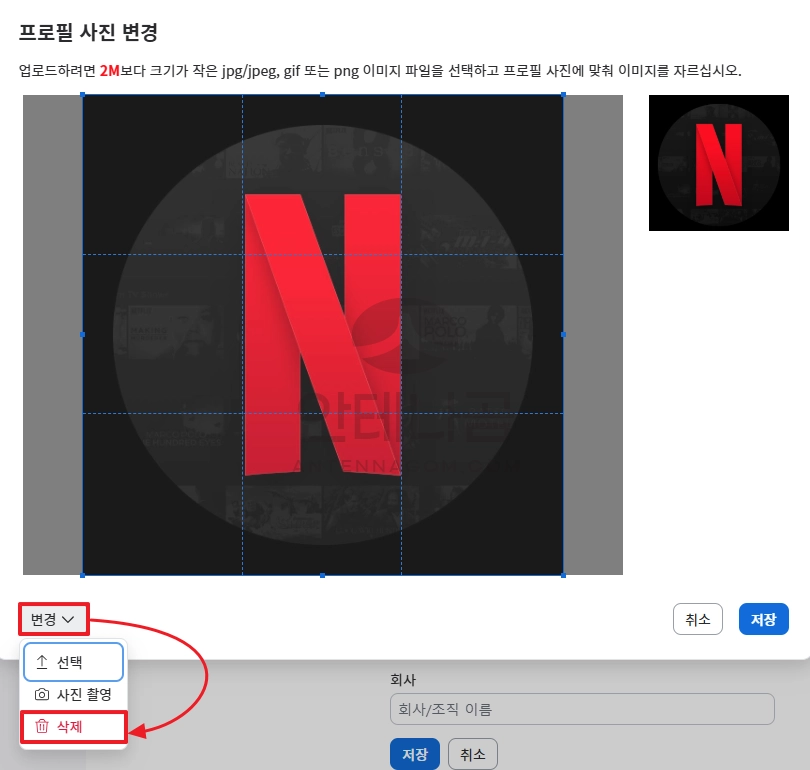Click the bottom-middle crop edge handle

pos(322,575)
